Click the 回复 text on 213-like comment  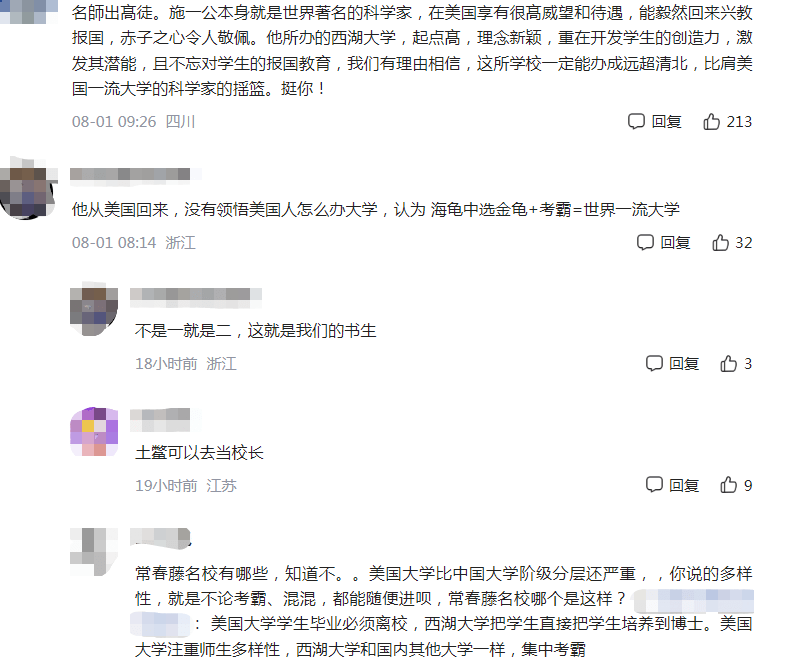(x=667, y=122)
